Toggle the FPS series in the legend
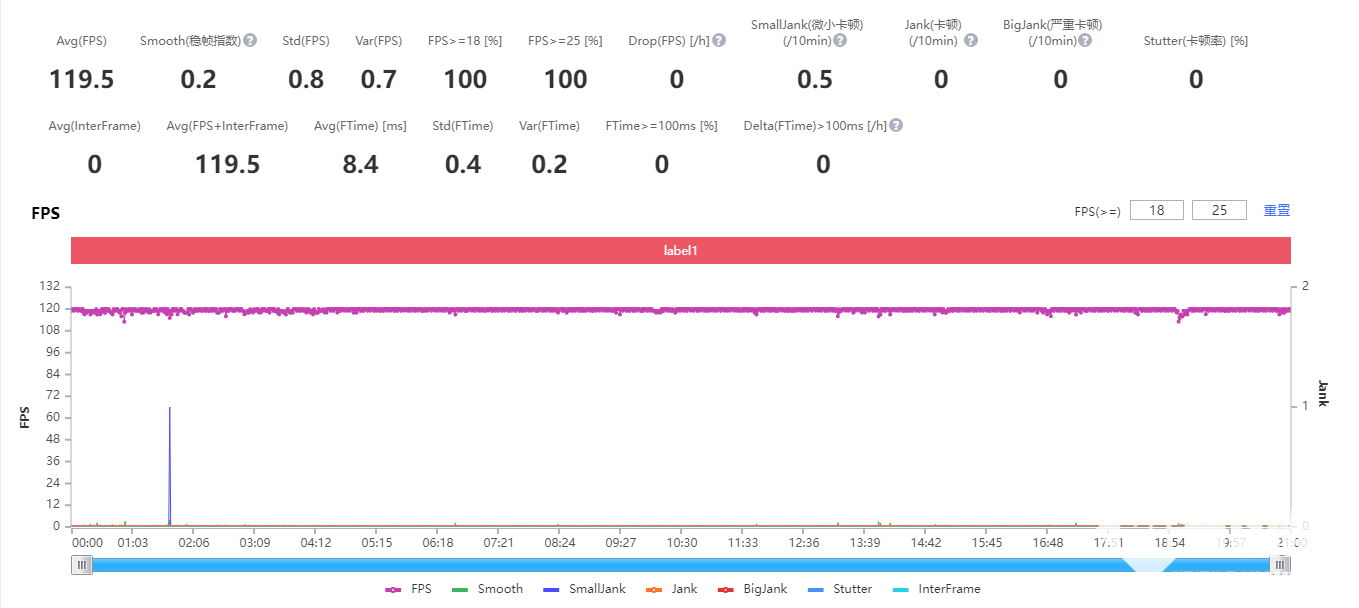Viewport: 1359px width, 608px height. pos(409,589)
